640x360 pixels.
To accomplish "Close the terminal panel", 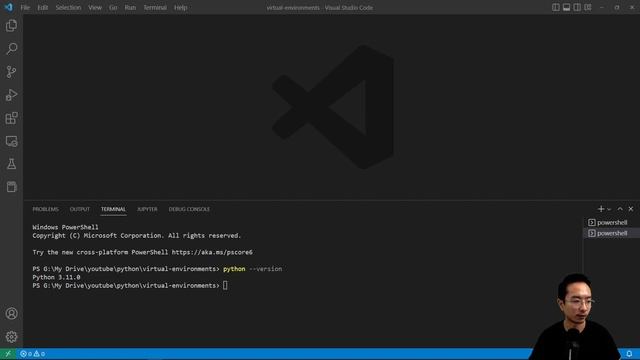I will [631, 209].
